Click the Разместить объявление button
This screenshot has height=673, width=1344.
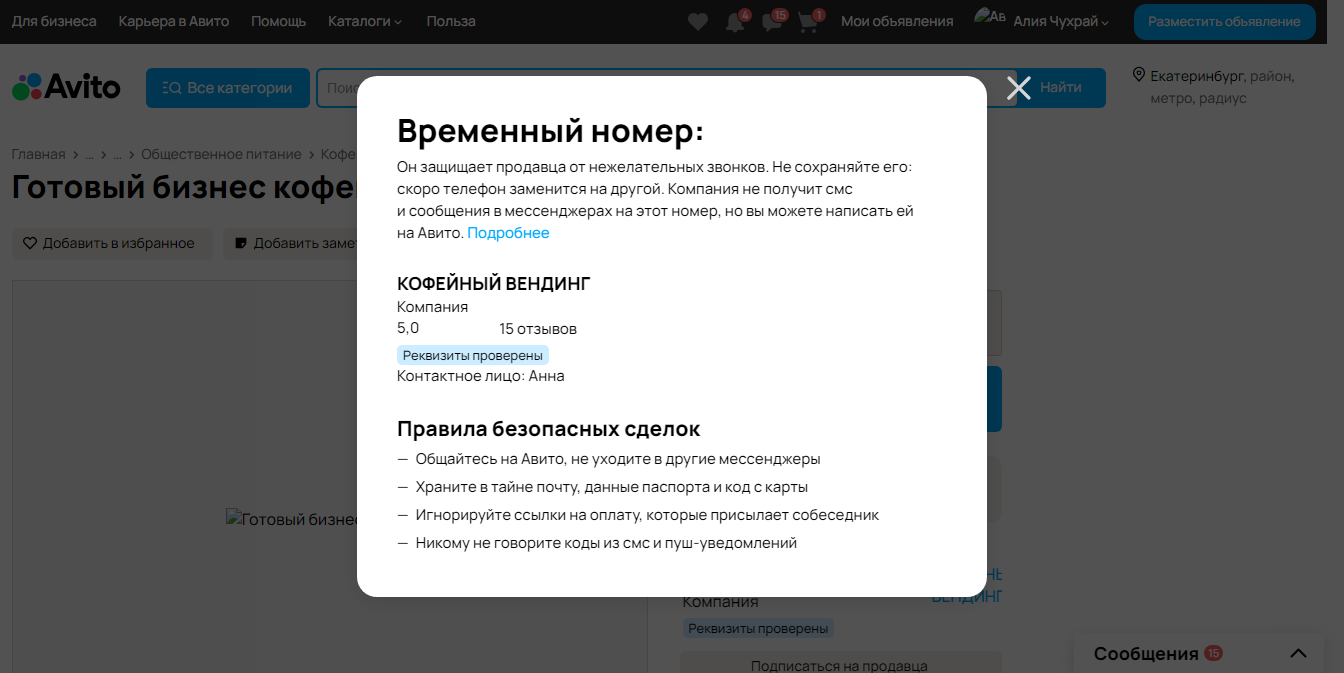tap(1224, 21)
